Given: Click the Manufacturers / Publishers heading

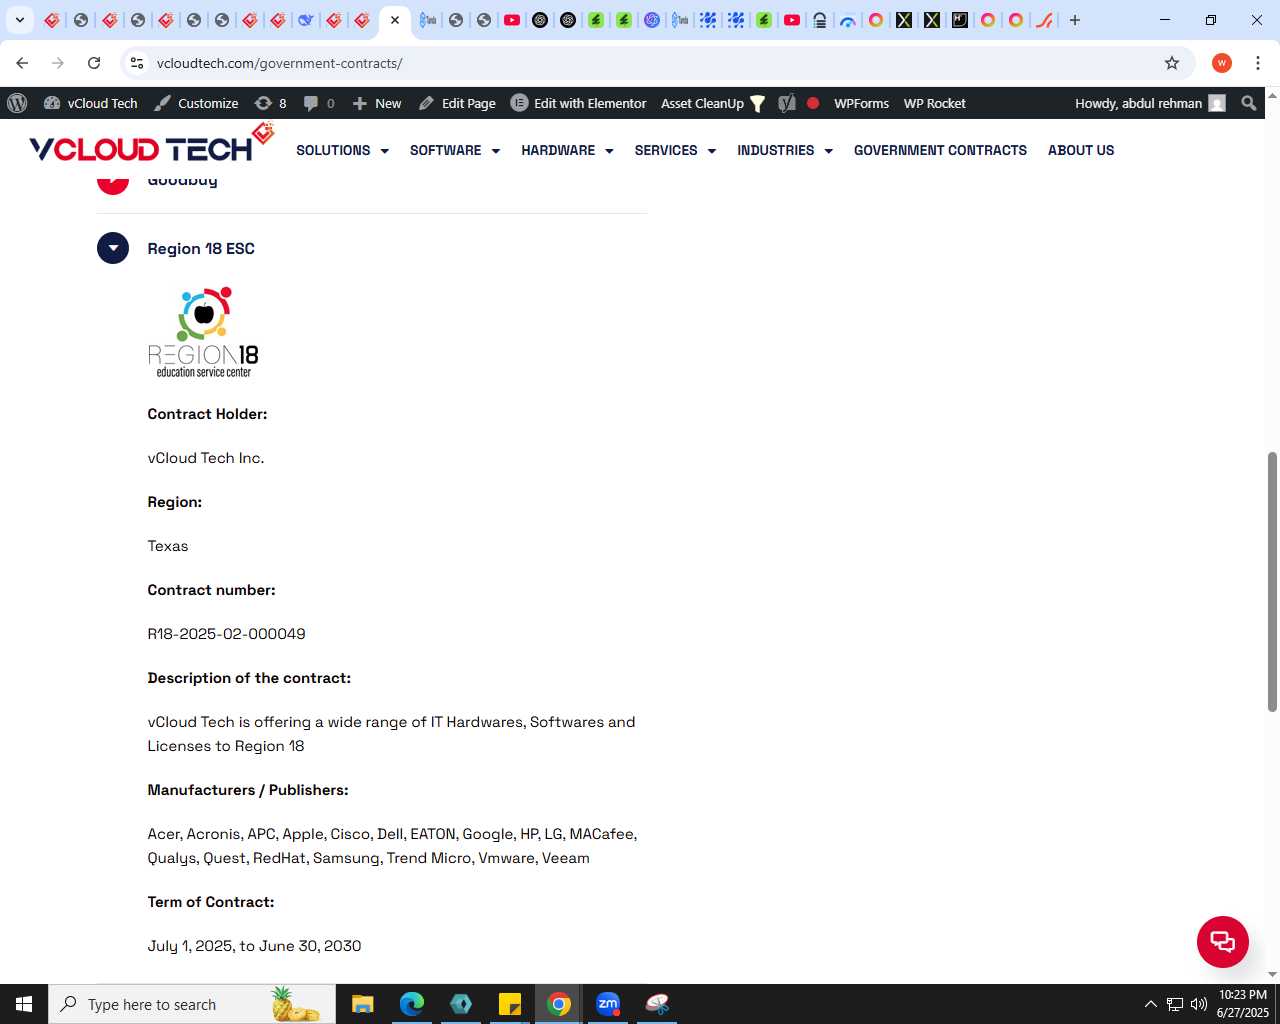Looking at the screenshot, I should click(x=248, y=790).
